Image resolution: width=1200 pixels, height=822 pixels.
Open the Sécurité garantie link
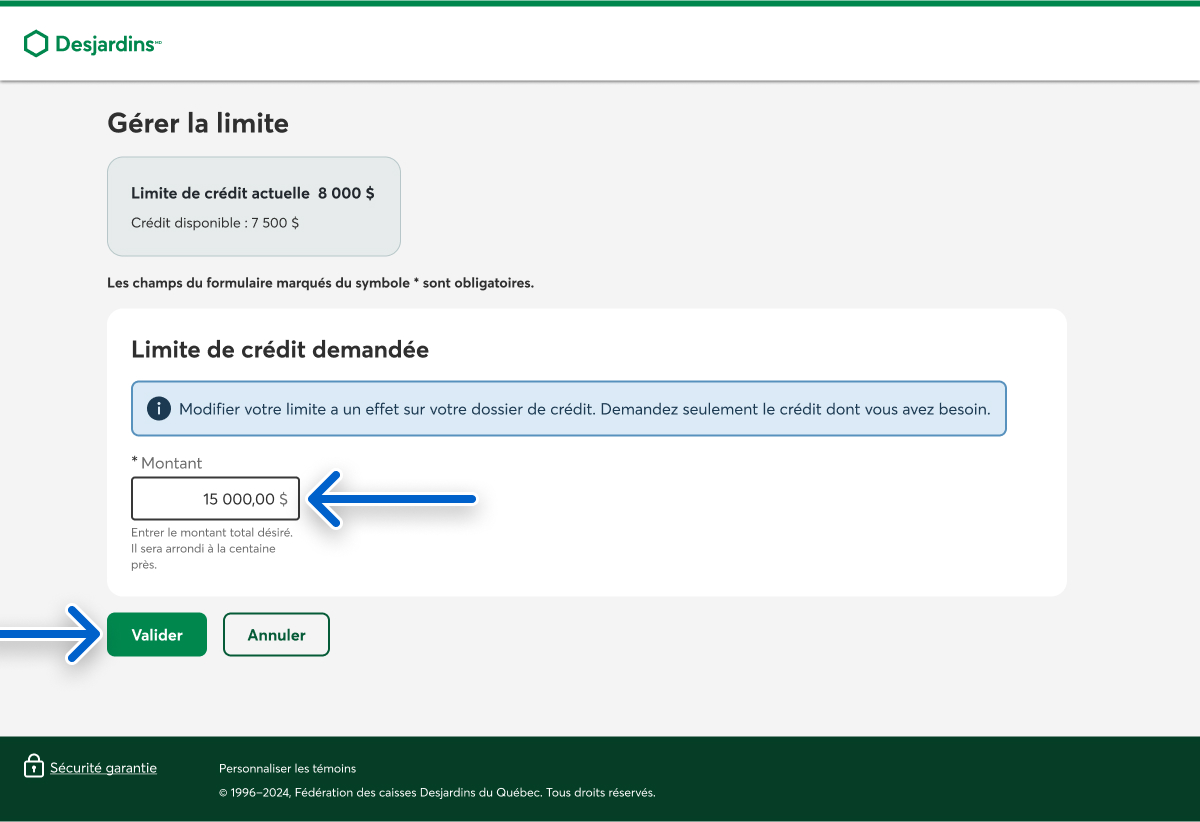[103, 768]
